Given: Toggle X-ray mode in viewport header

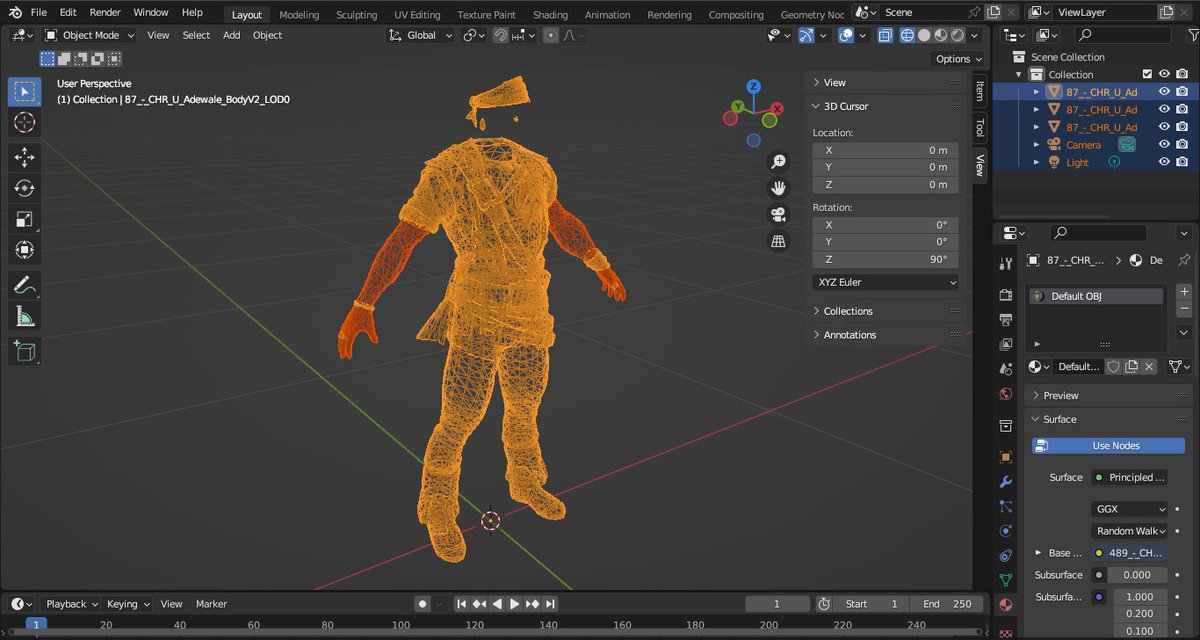Looking at the screenshot, I should pos(885,35).
